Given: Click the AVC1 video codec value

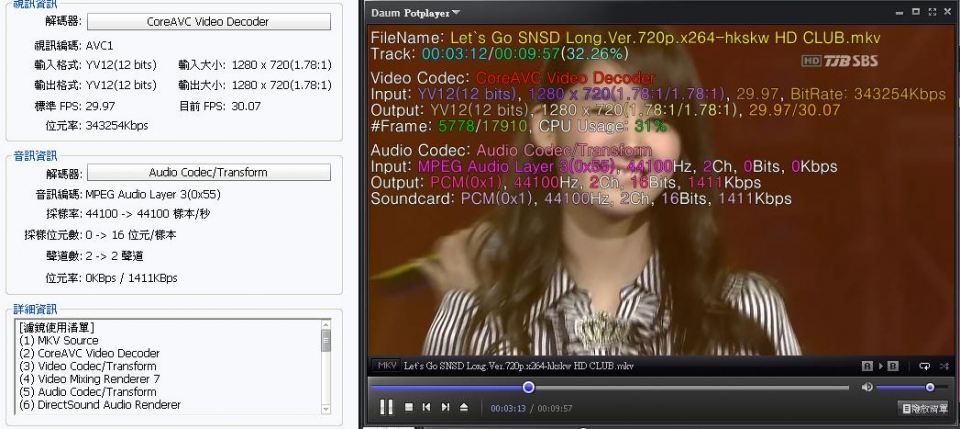Looking at the screenshot, I should coord(99,46).
